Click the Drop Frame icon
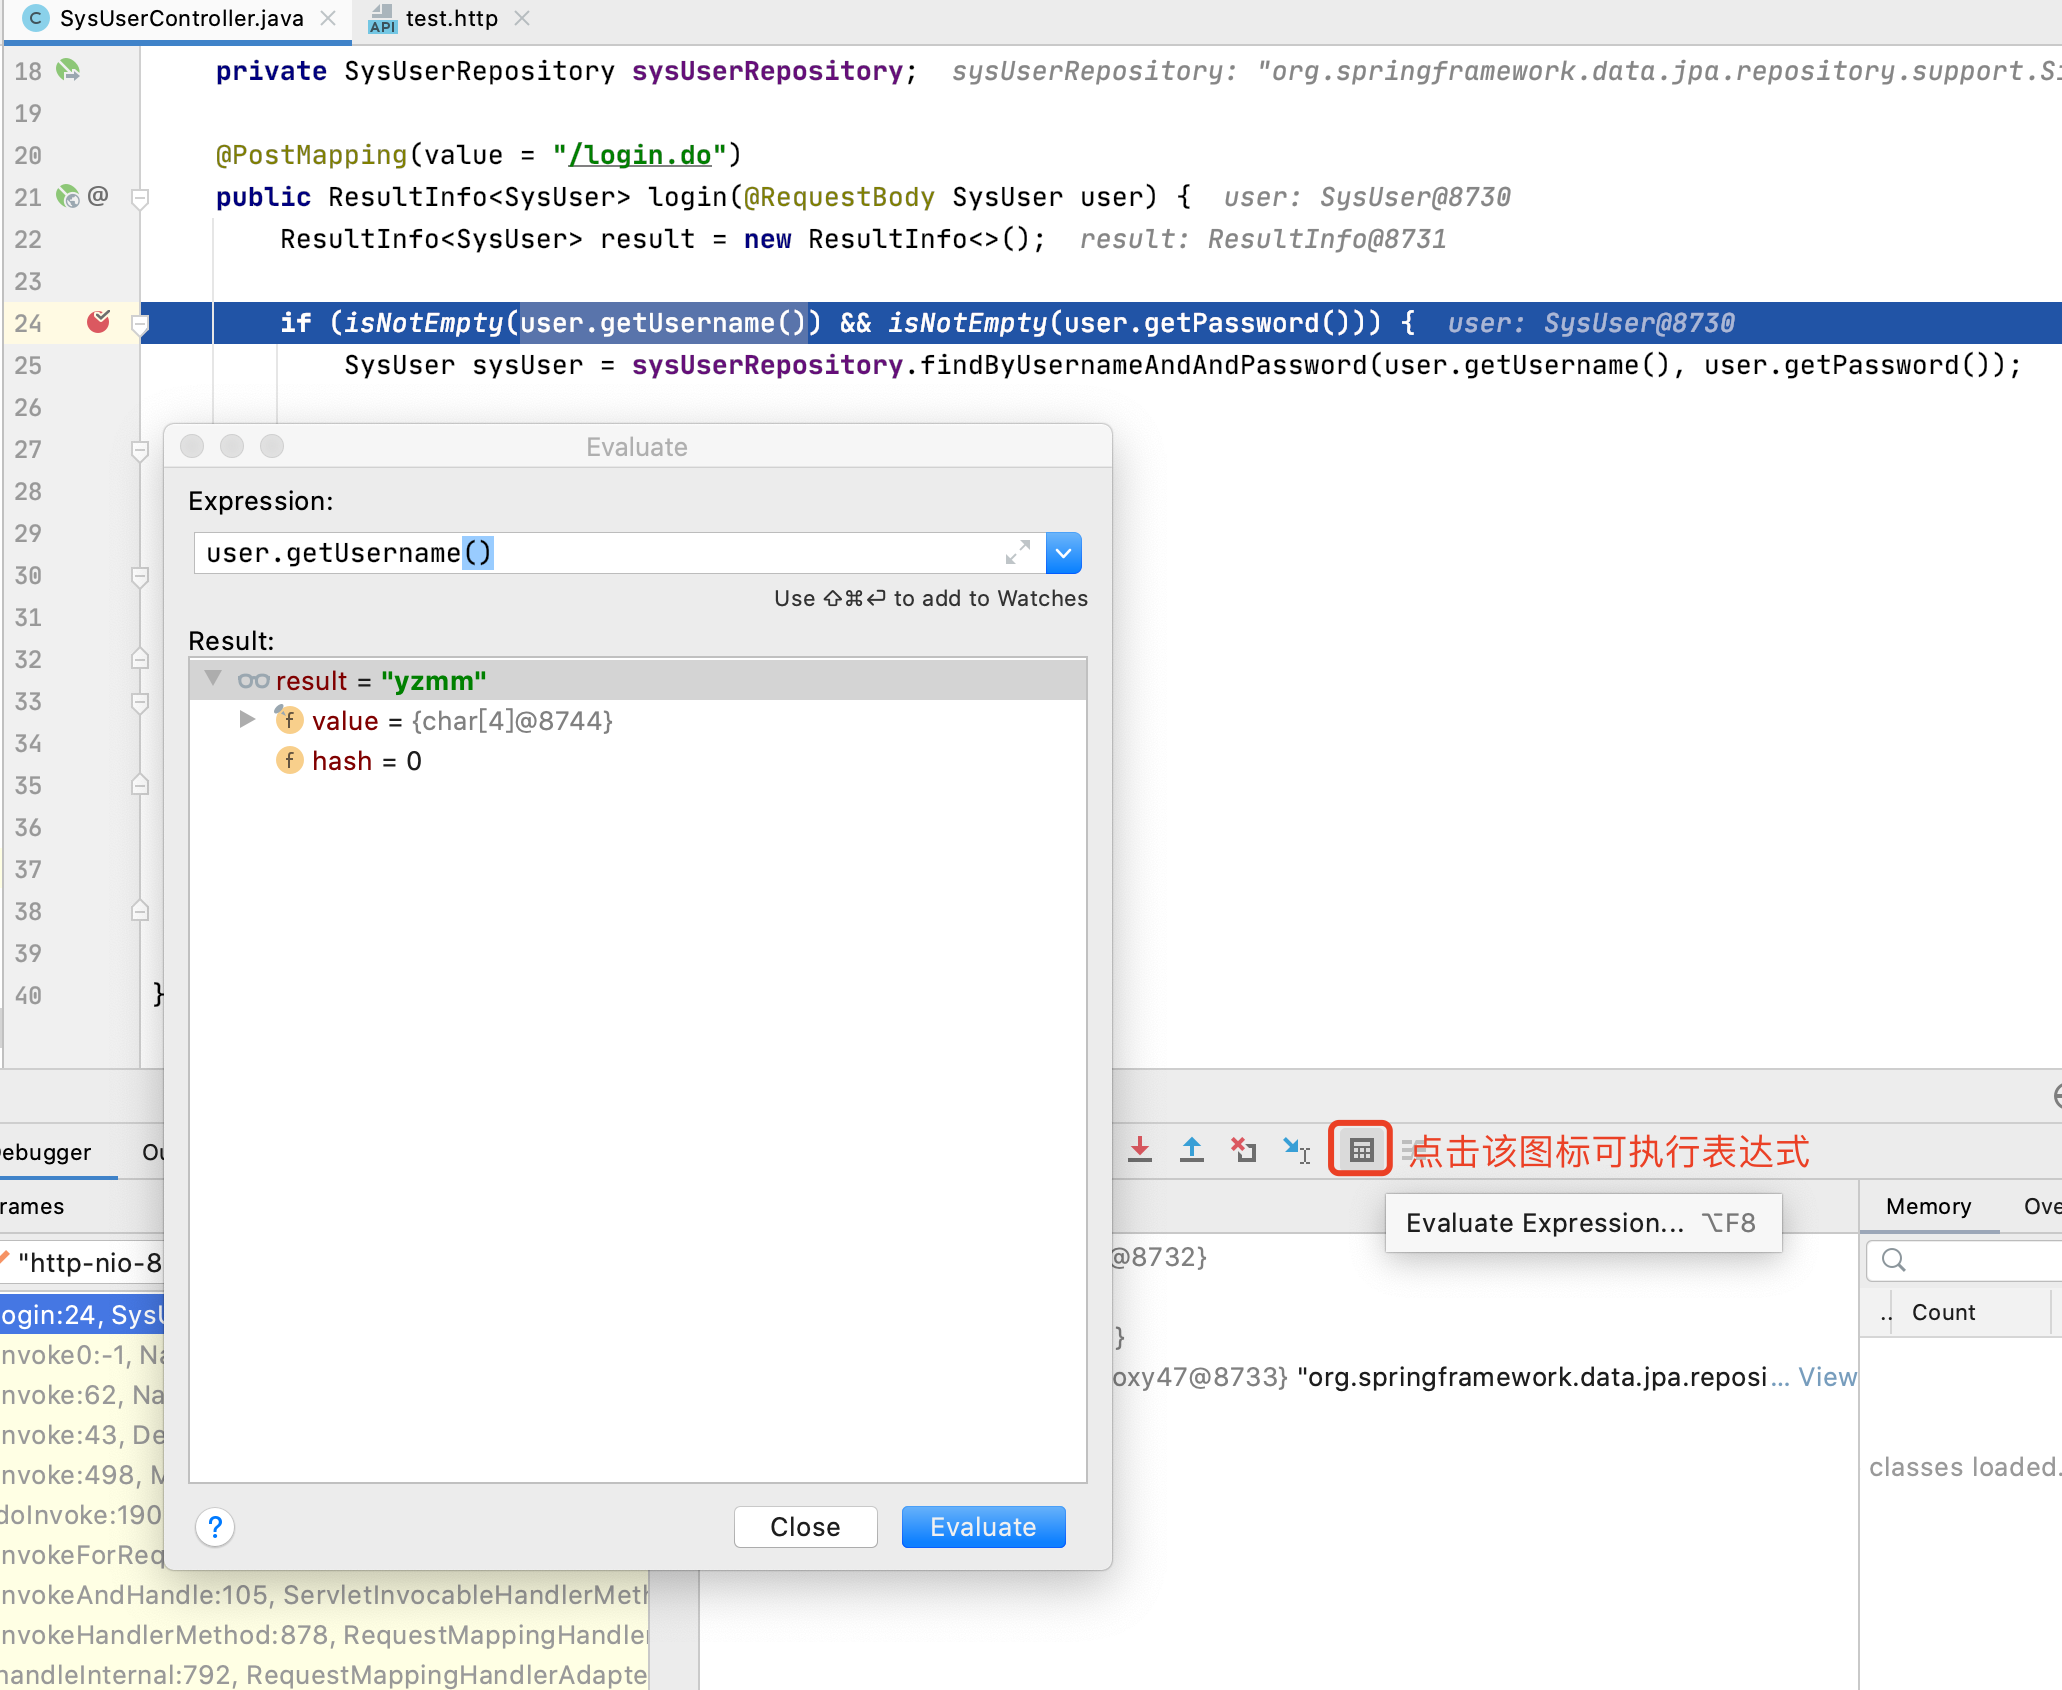This screenshot has height=1690, width=2062. pos(1244,1150)
